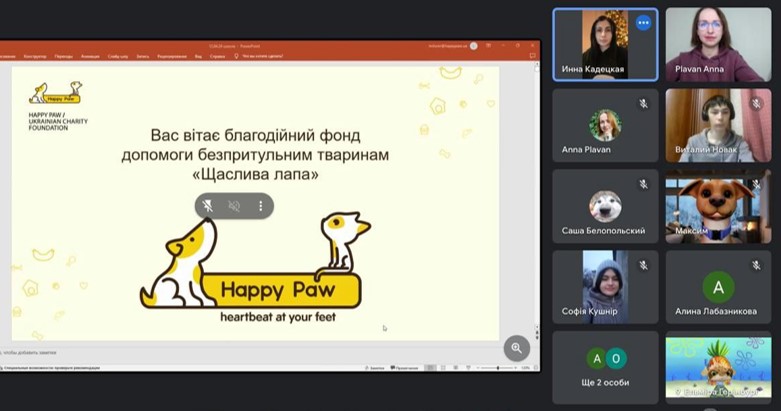Select Anna Plavan avatar tile
This screenshot has width=781, height=411.
pyautogui.click(x=605, y=126)
